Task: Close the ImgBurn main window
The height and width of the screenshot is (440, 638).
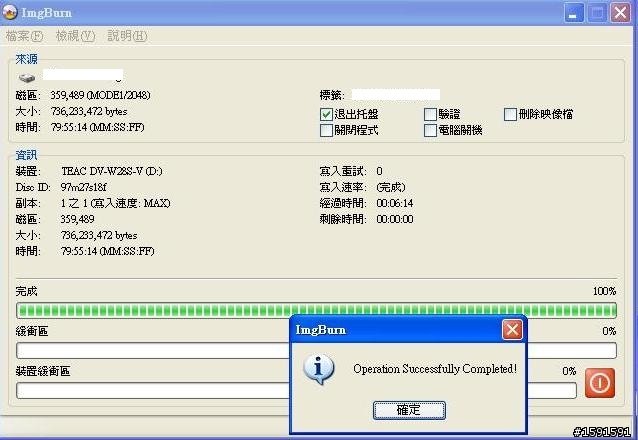Action: pyautogui.click(x=620, y=13)
